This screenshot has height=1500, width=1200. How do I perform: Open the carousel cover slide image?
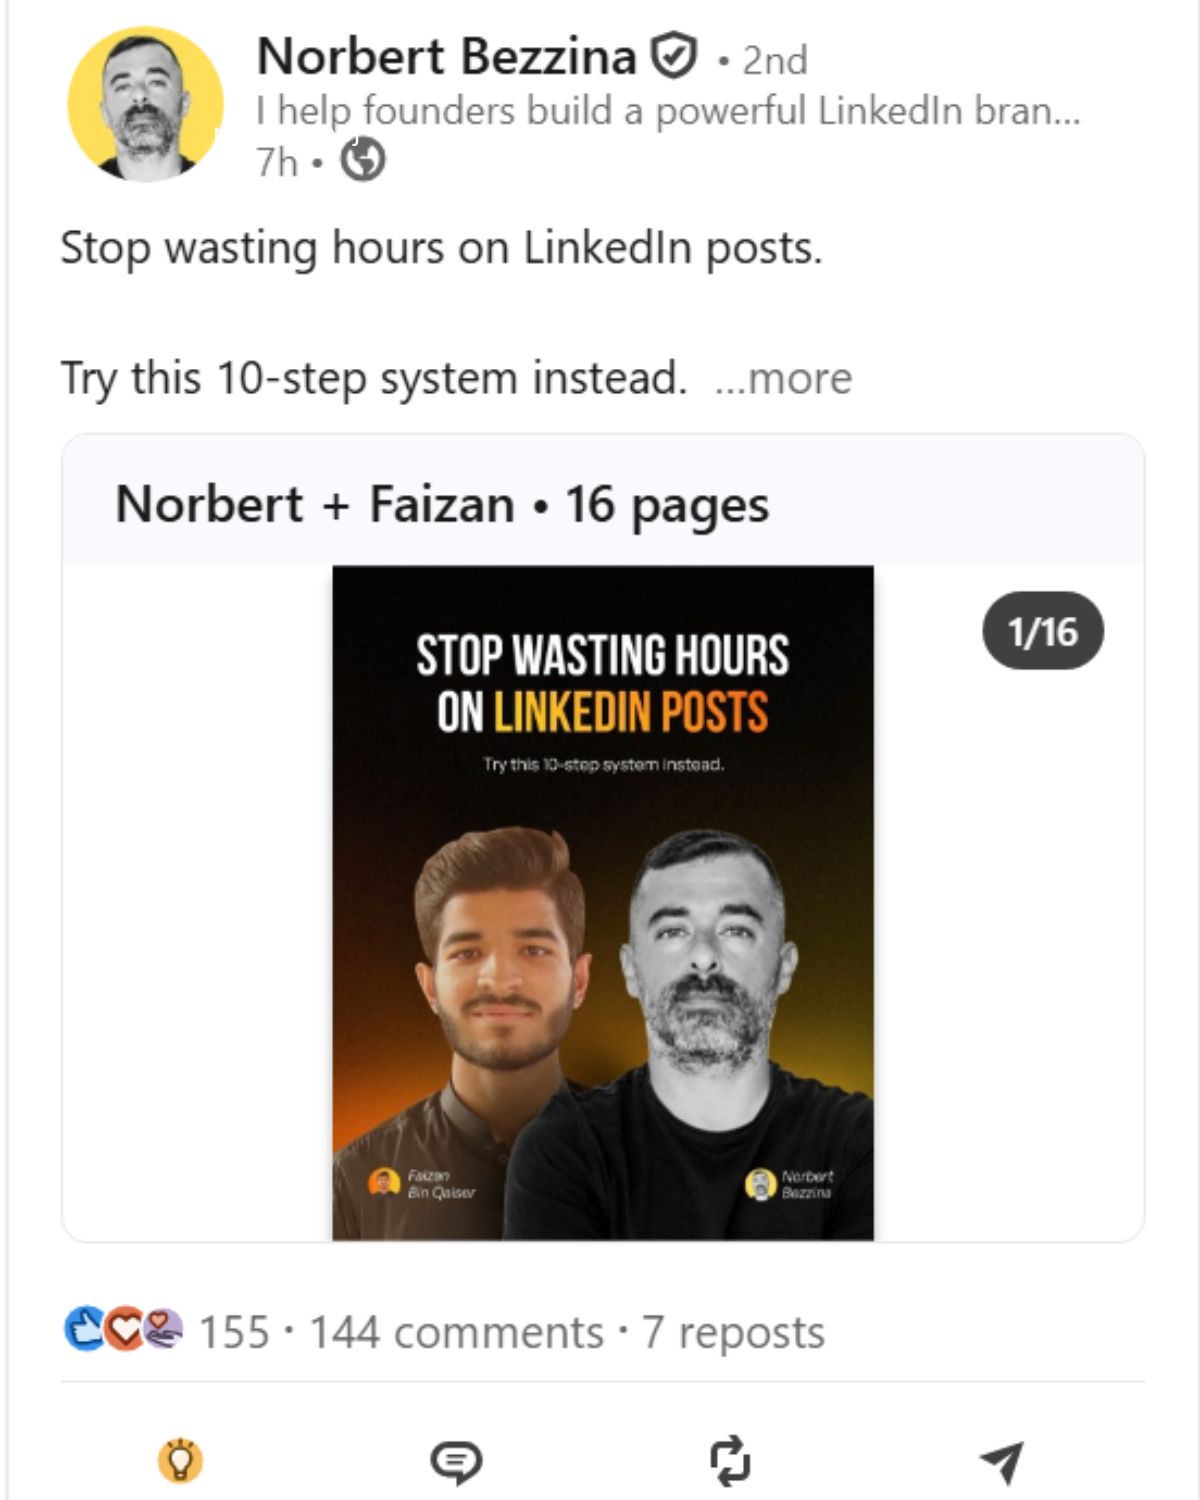pos(602,902)
